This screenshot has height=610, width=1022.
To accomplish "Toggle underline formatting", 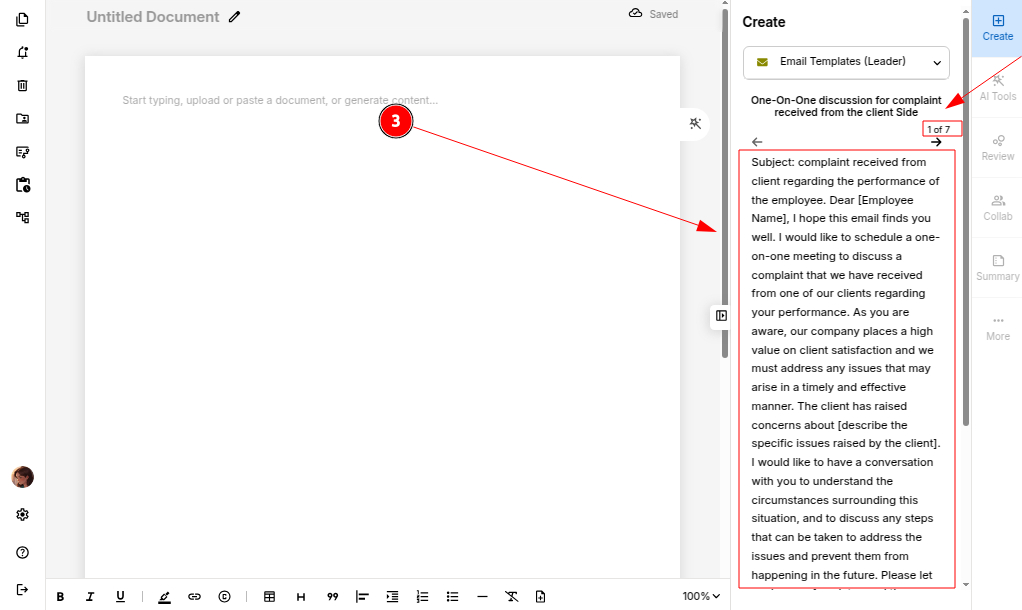I will tap(120, 596).
